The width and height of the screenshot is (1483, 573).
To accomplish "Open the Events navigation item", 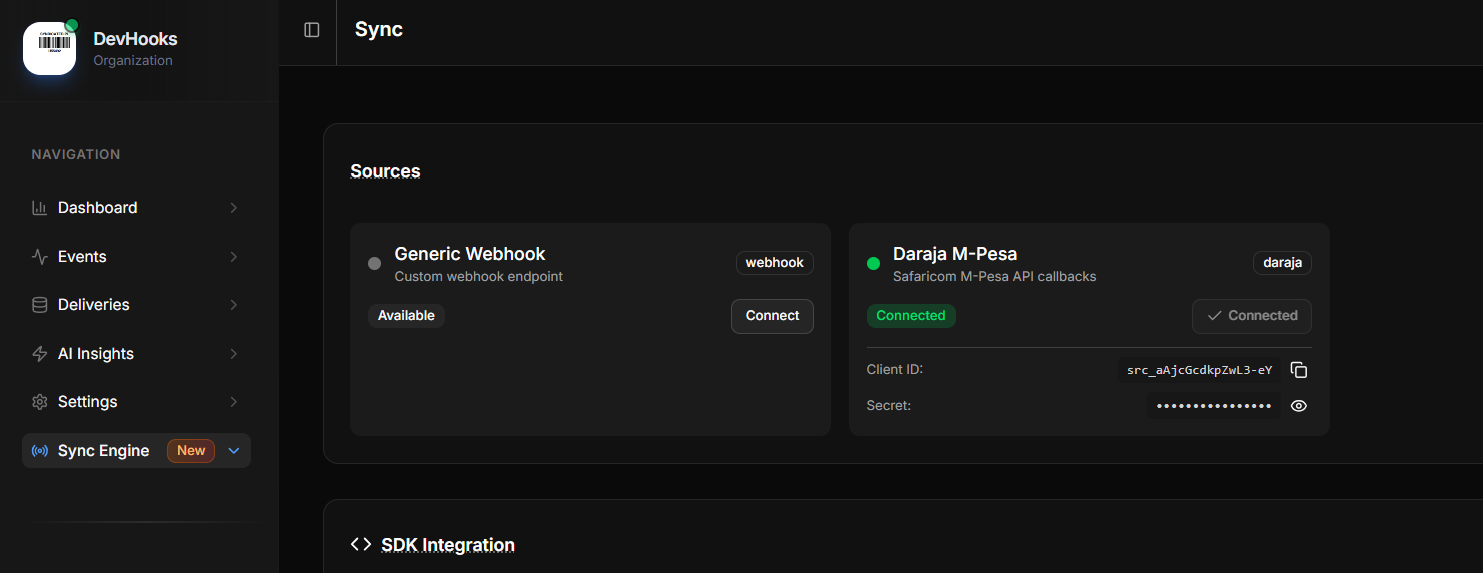I will point(136,257).
